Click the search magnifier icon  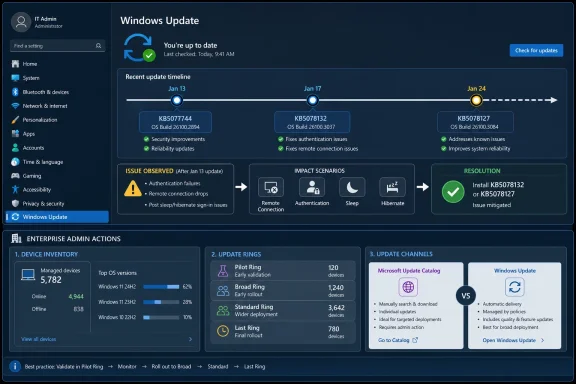98,46
